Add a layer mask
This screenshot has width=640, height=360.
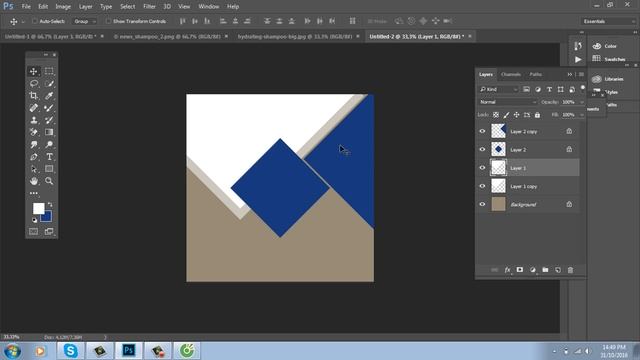pos(520,270)
